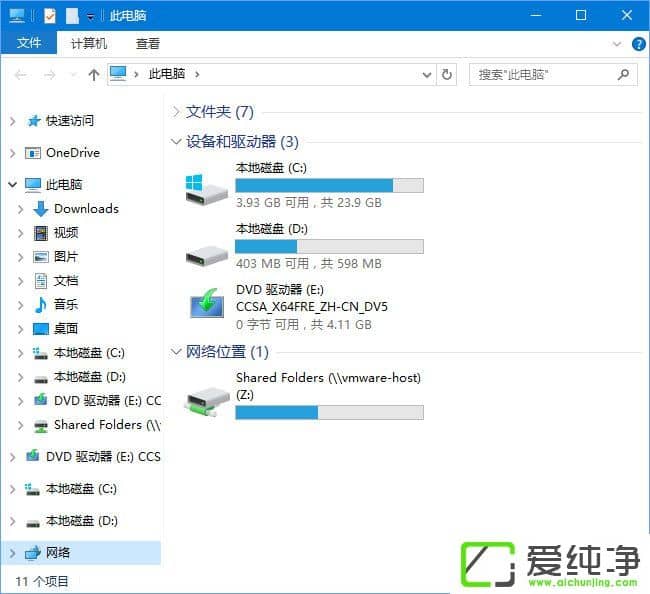Select the 音乐 note icon in sidebar

click(40, 305)
